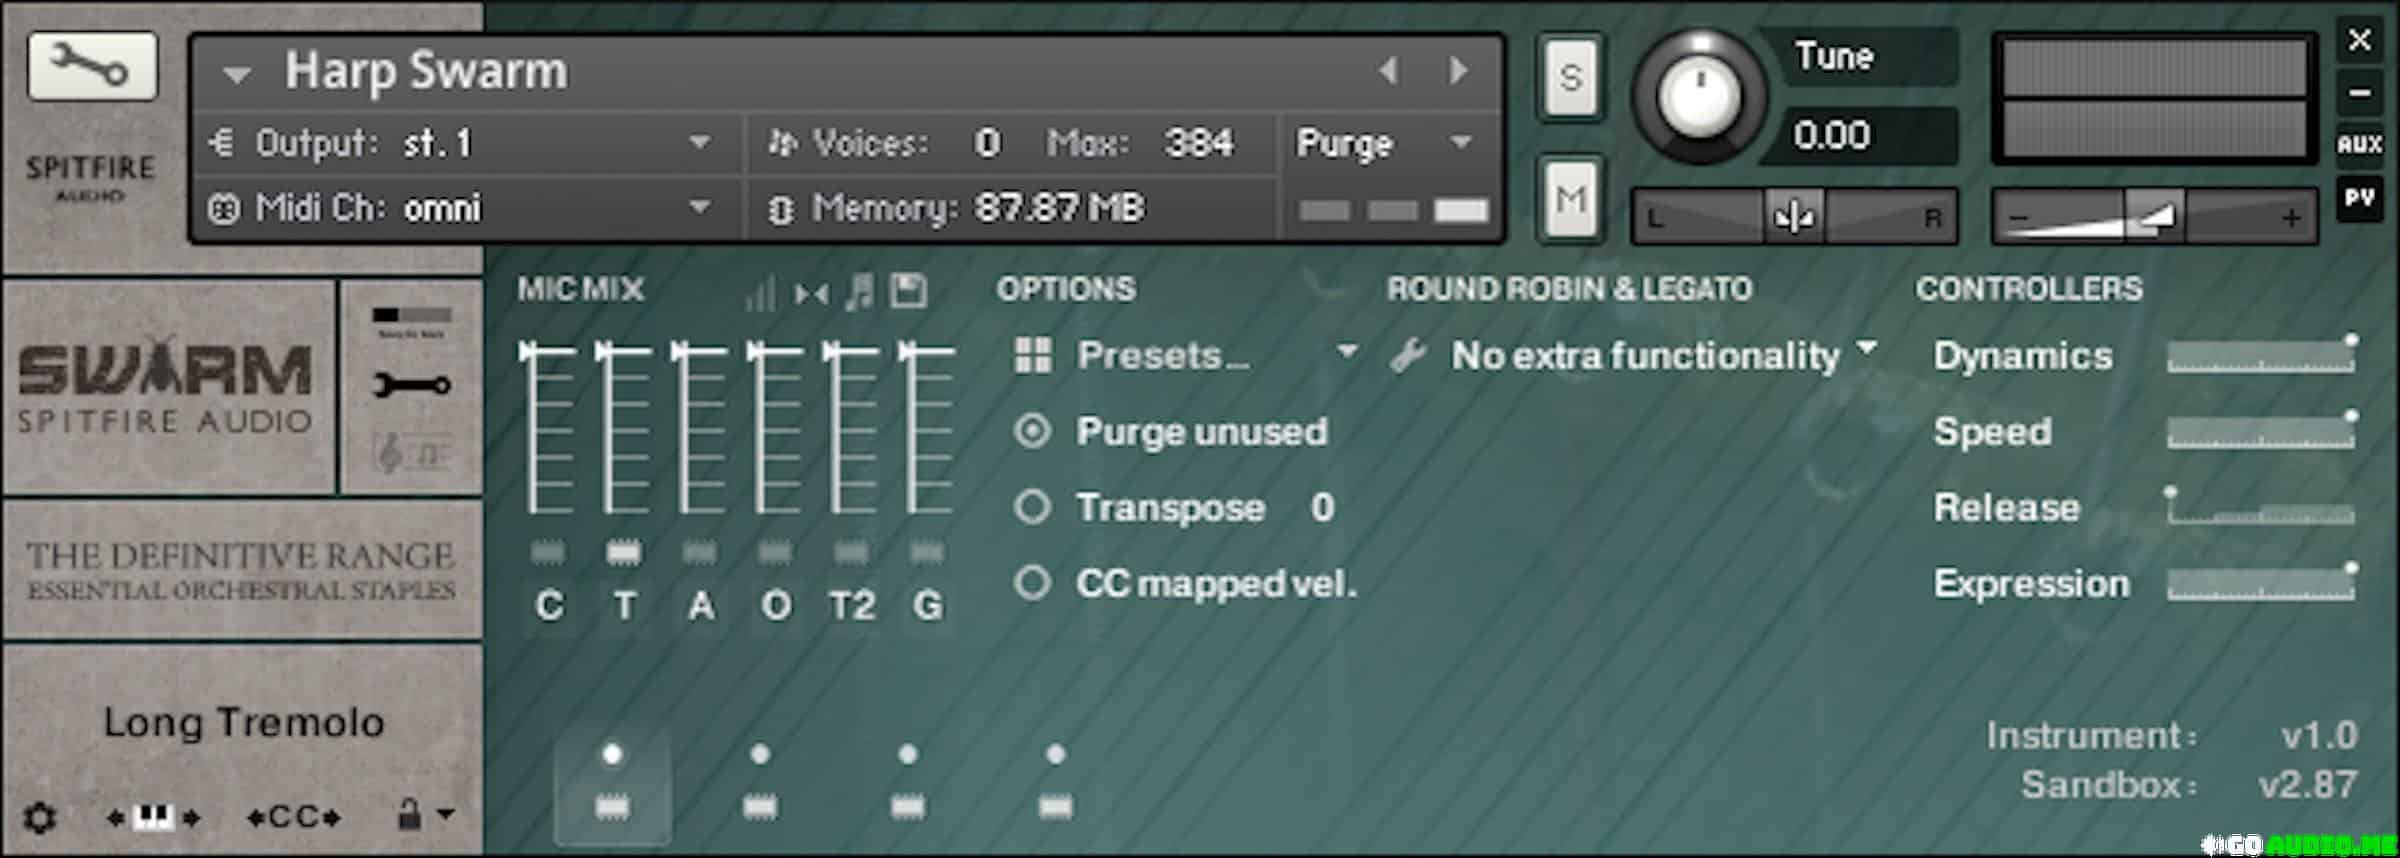Click the G microphone fader
2400x858 pixels.
[927, 426]
